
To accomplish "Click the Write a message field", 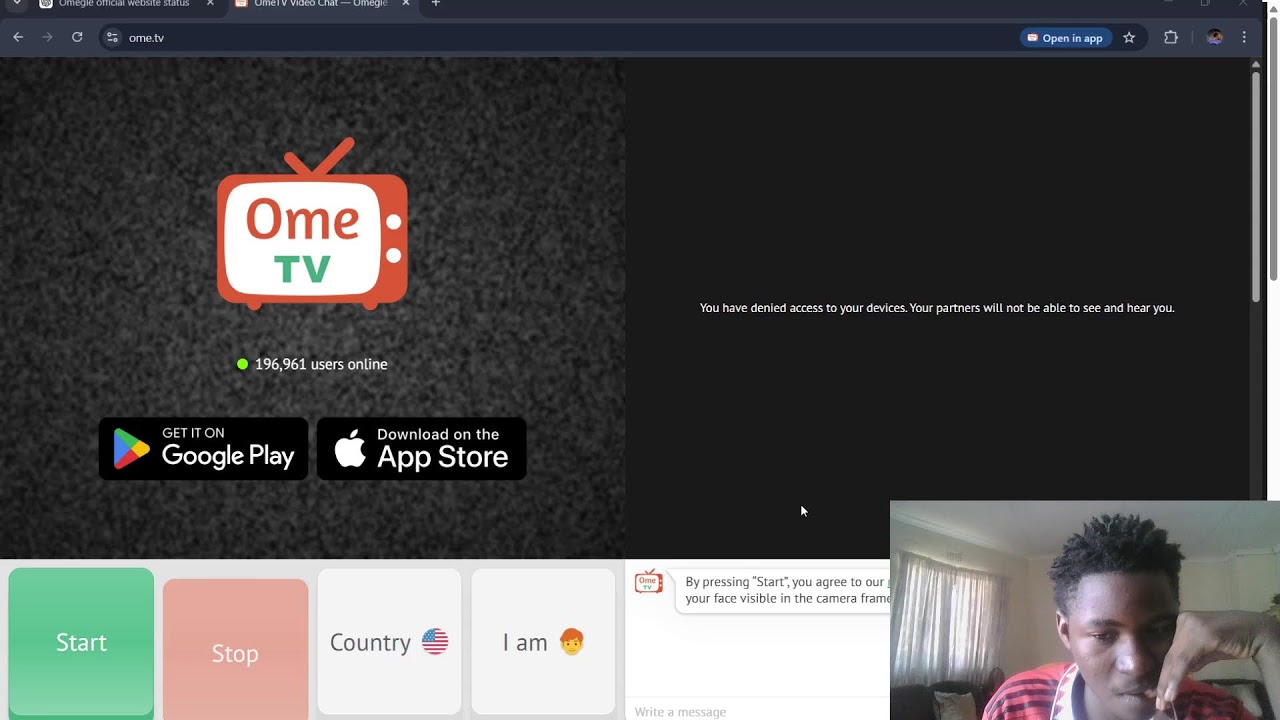I will click(x=758, y=711).
